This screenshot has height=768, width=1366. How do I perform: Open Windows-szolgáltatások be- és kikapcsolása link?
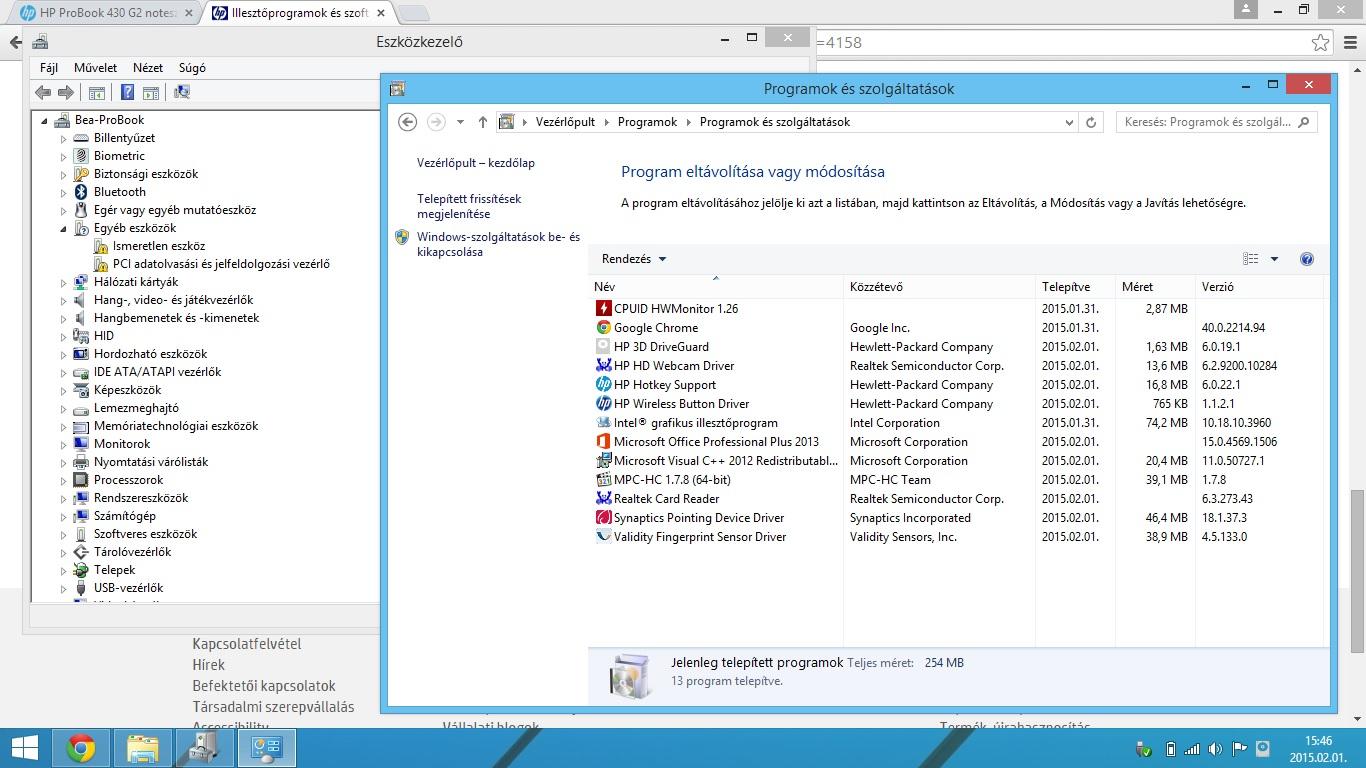[498, 245]
